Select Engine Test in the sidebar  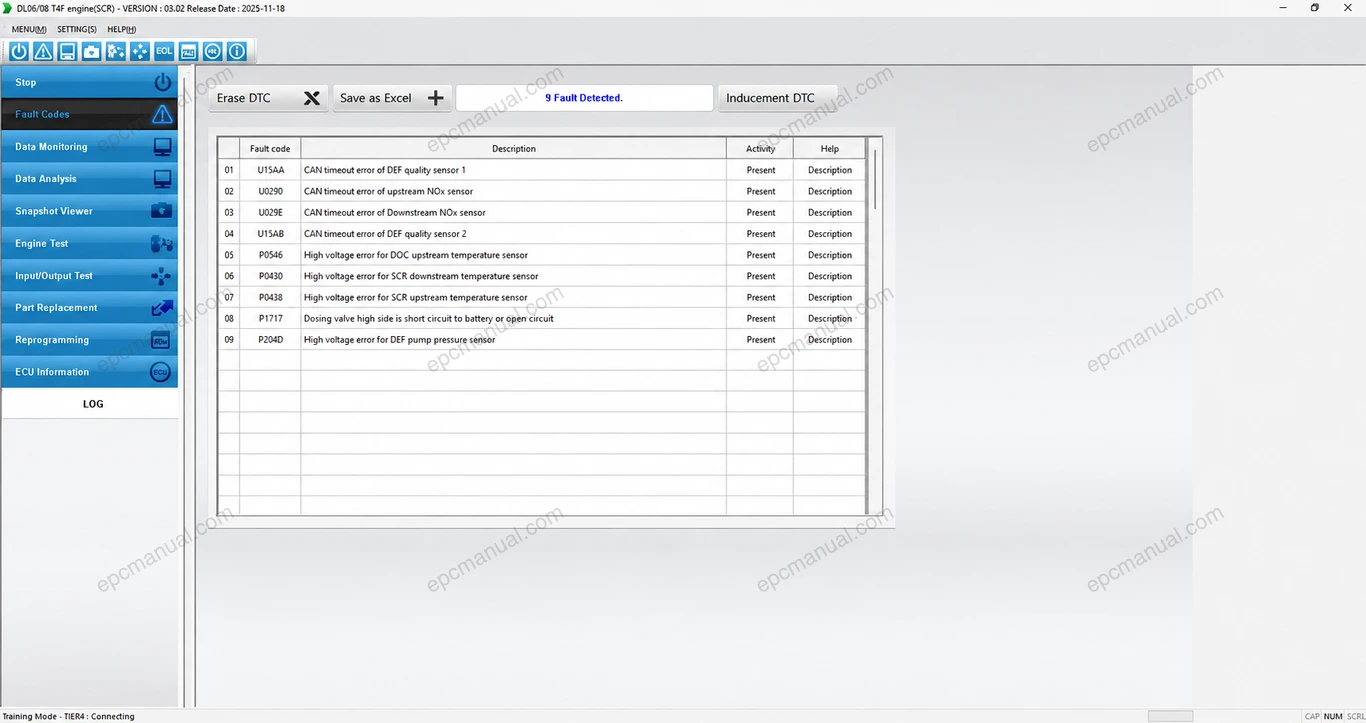tap(90, 243)
